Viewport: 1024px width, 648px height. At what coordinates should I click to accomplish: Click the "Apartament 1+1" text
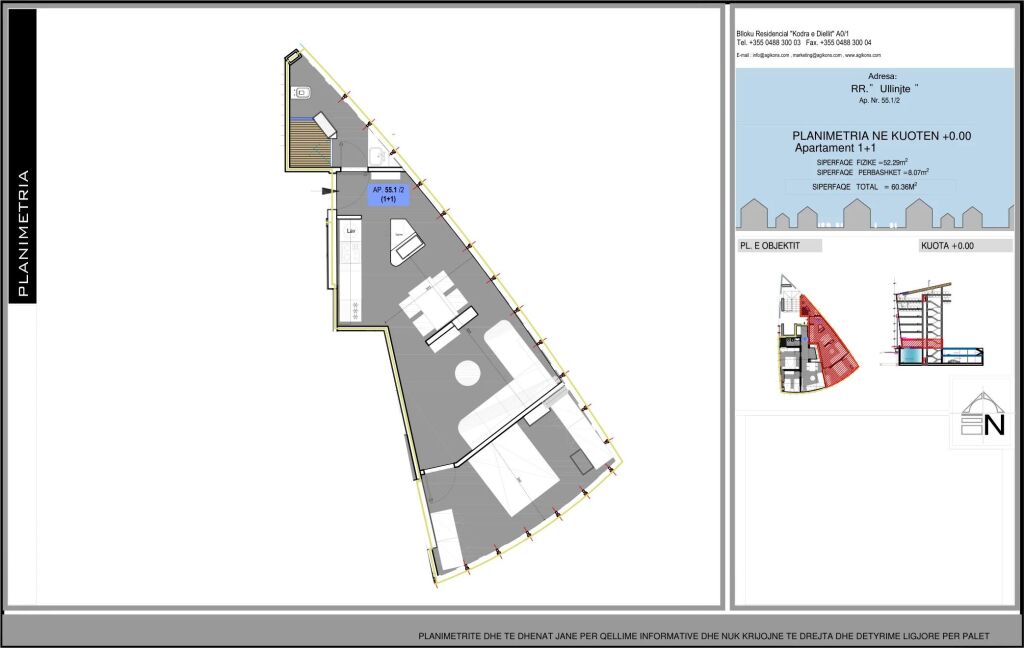(835, 148)
